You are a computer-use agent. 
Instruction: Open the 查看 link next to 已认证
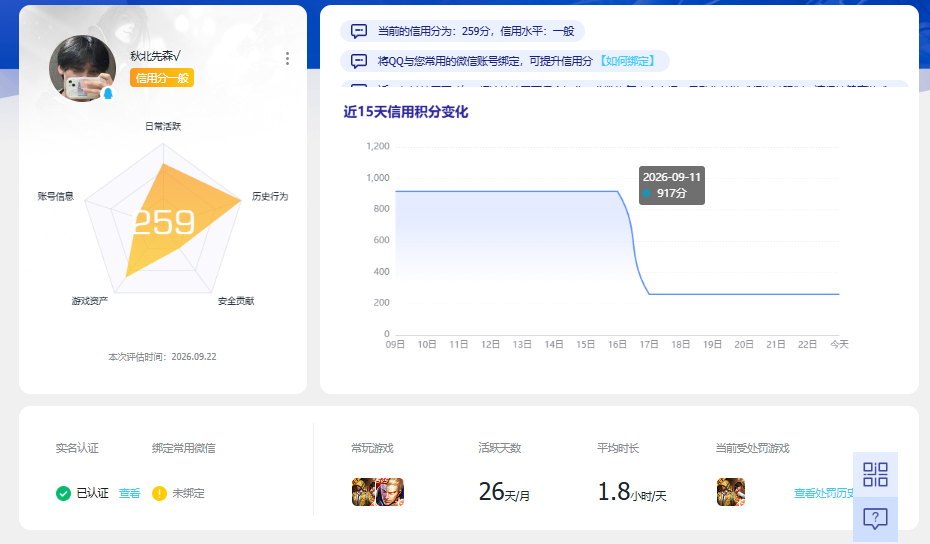[x=129, y=494]
